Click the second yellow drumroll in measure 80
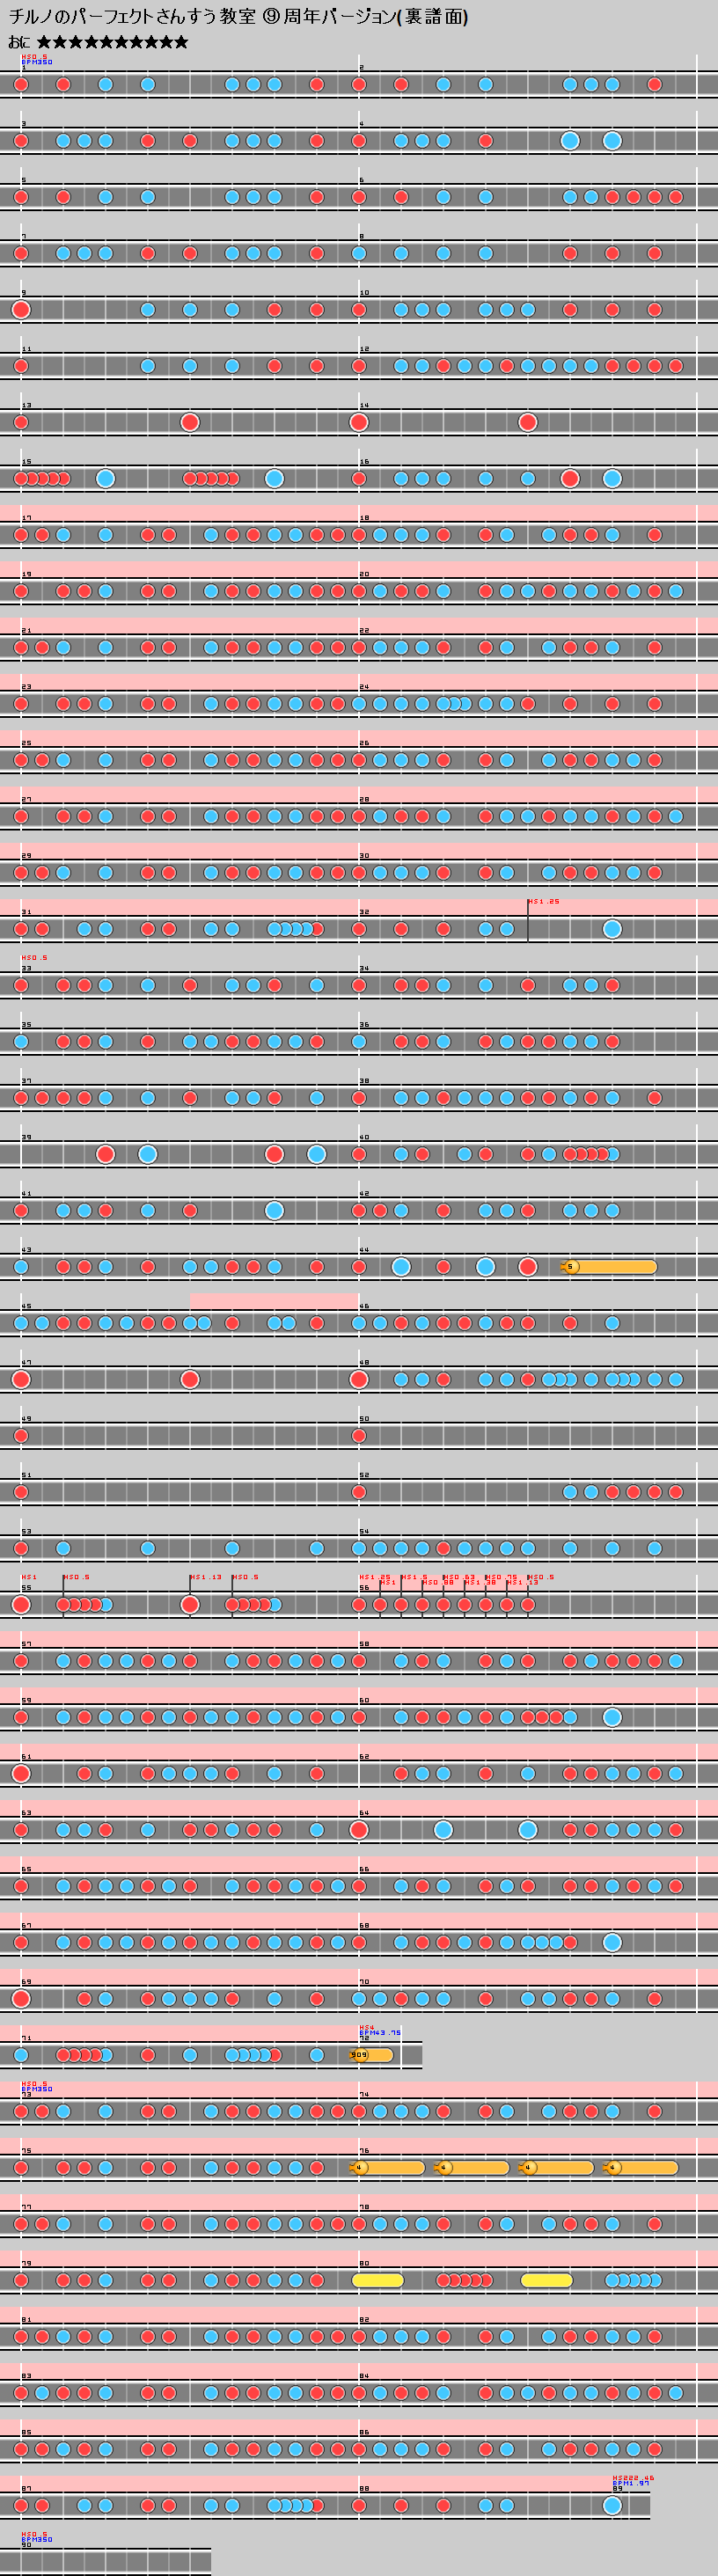Viewport: 718px width, 2576px height. point(547,2280)
